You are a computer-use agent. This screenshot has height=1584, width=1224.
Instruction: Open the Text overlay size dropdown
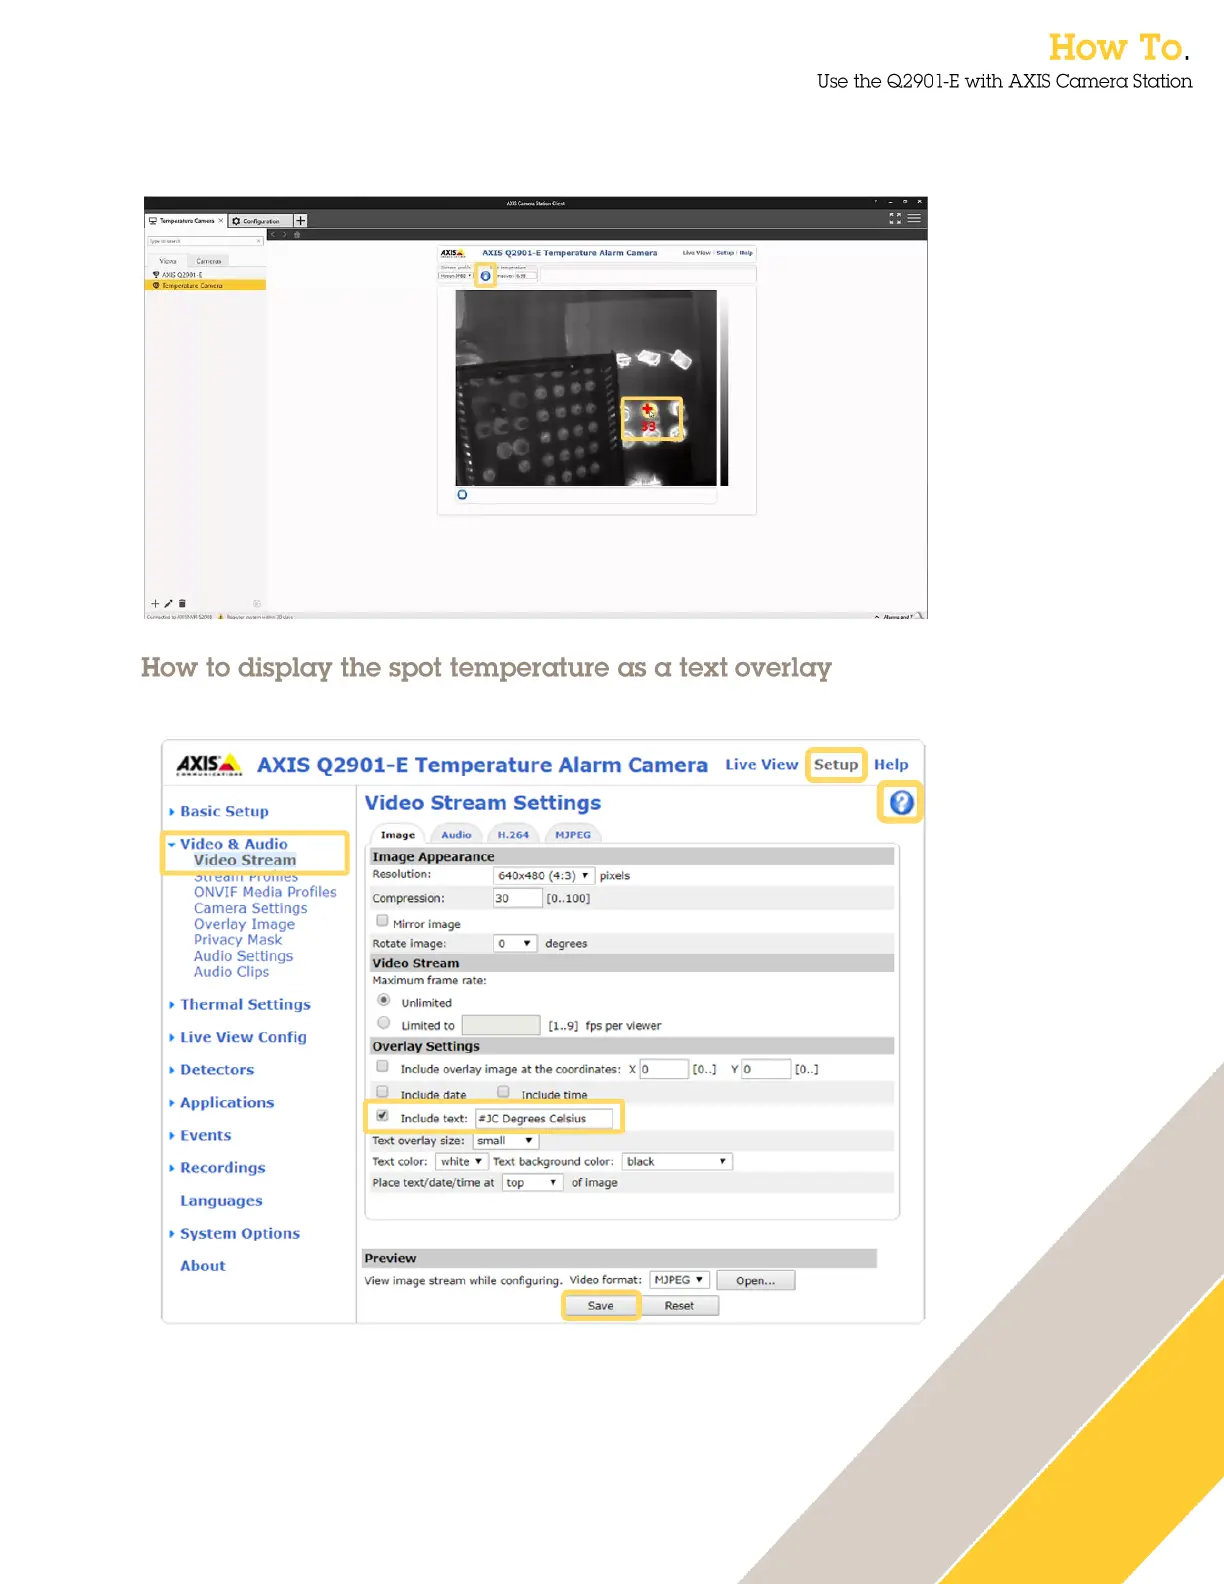pyautogui.click(x=506, y=1140)
